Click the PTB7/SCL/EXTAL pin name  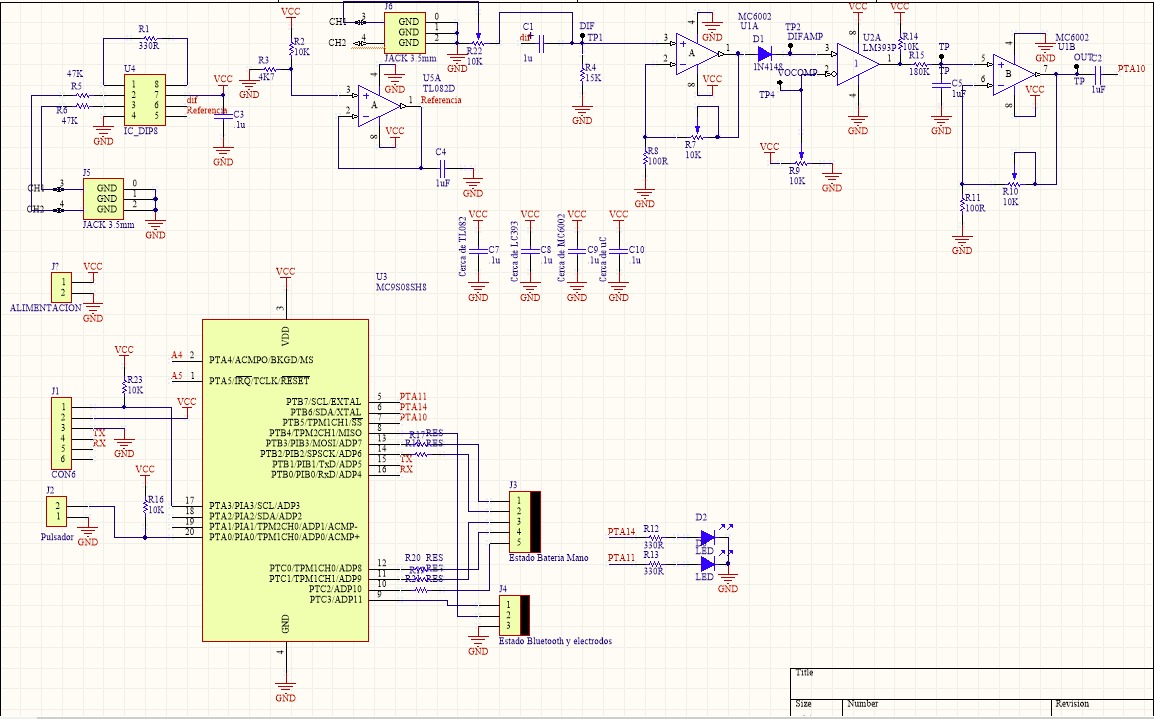pos(324,402)
